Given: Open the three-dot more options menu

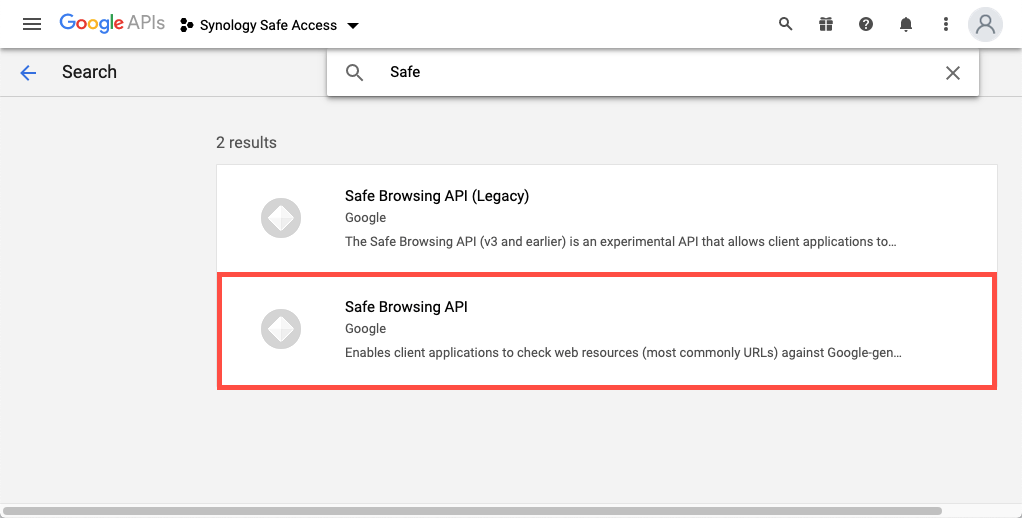Looking at the screenshot, I should click(945, 24).
